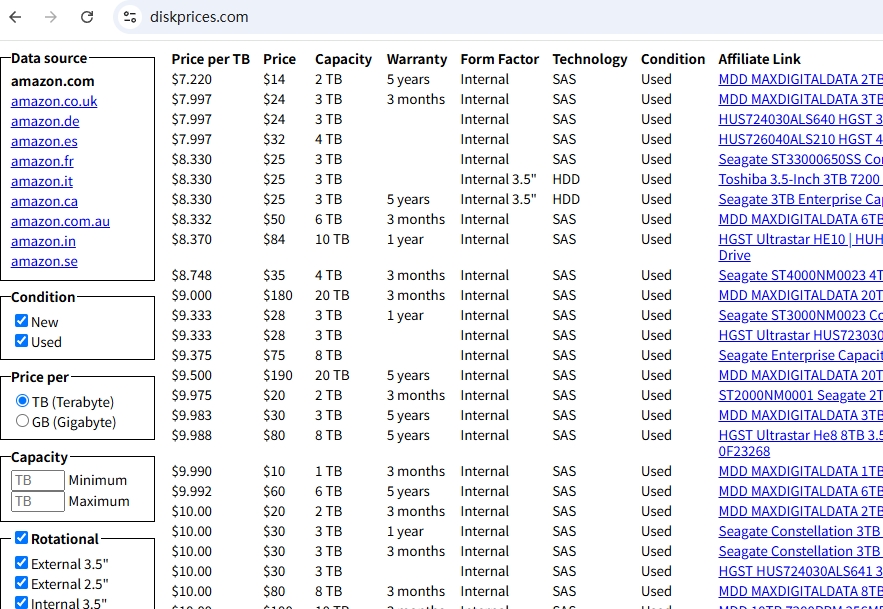Open MDD MAXDIGITALDATA 2TB $14 link
Screen dimensions: 883x609
(800, 79)
